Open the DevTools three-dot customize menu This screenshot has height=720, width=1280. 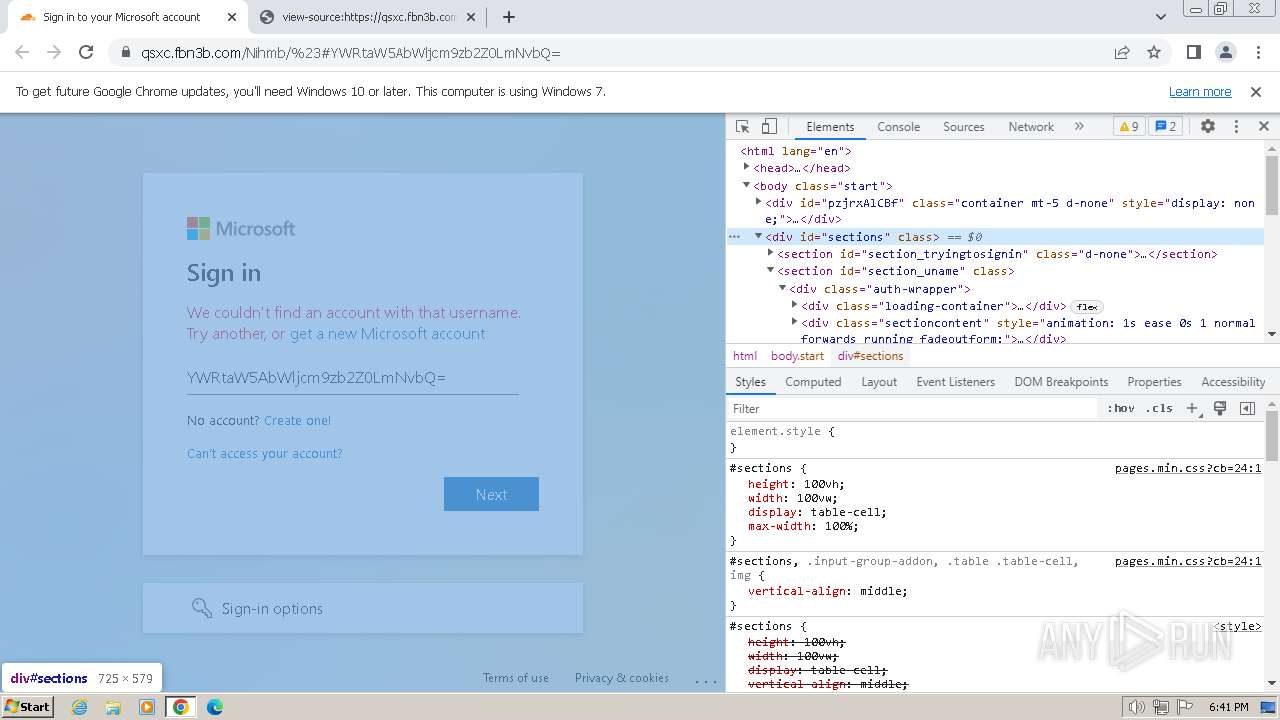pyautogui.click(x=1236, y=127)
